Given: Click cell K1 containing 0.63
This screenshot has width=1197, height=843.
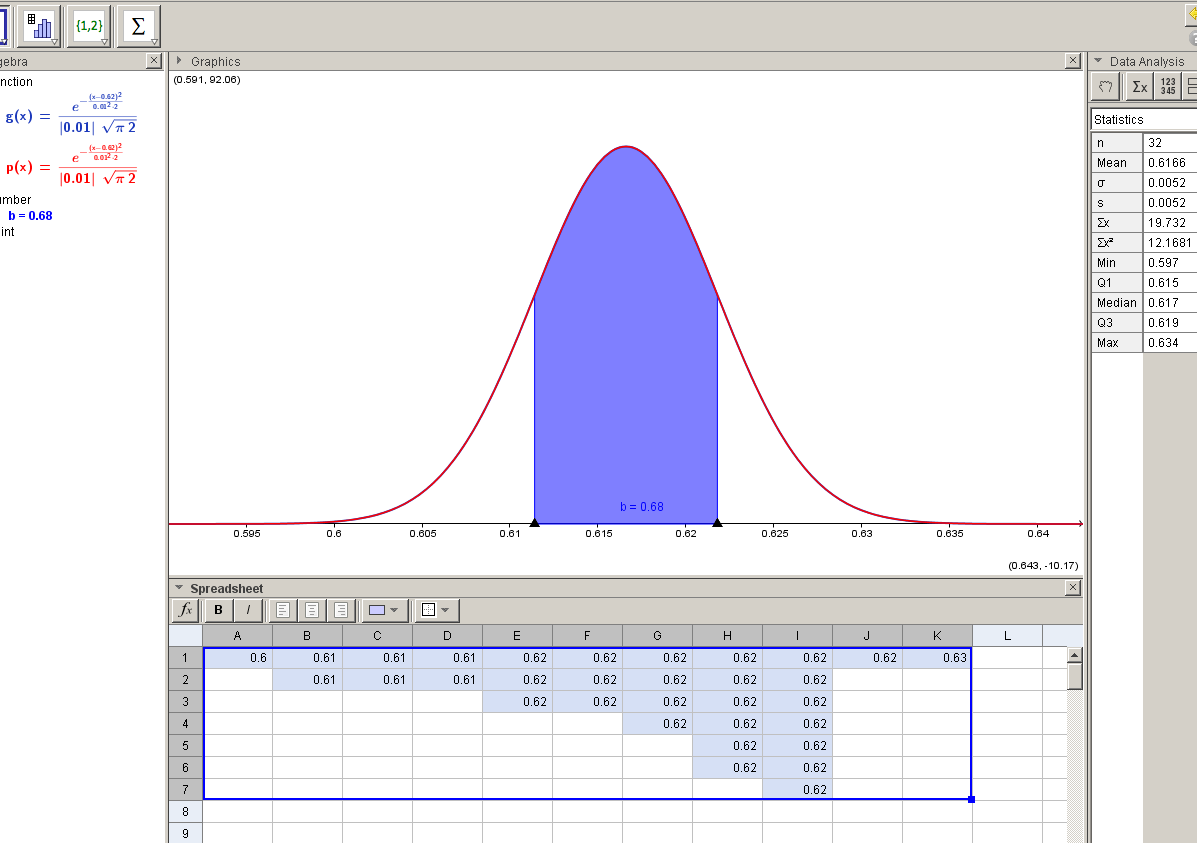Looking at the screenshot, I should point(937,658).
